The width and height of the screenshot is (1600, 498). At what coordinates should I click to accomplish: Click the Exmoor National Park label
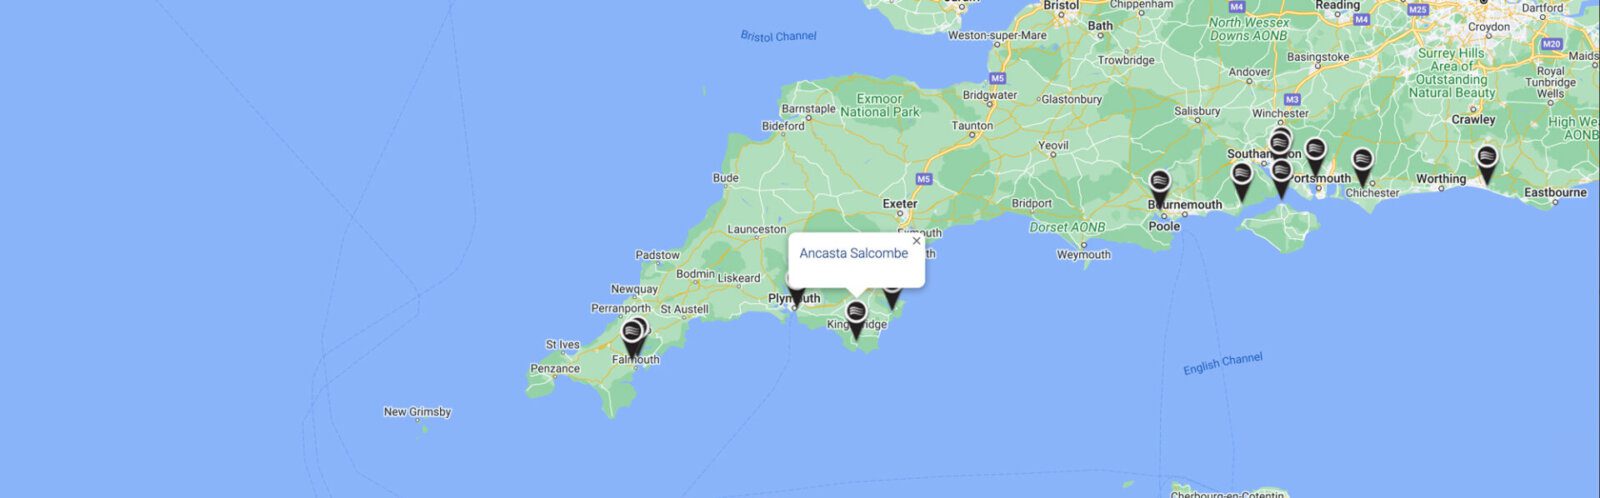point(880,106)
